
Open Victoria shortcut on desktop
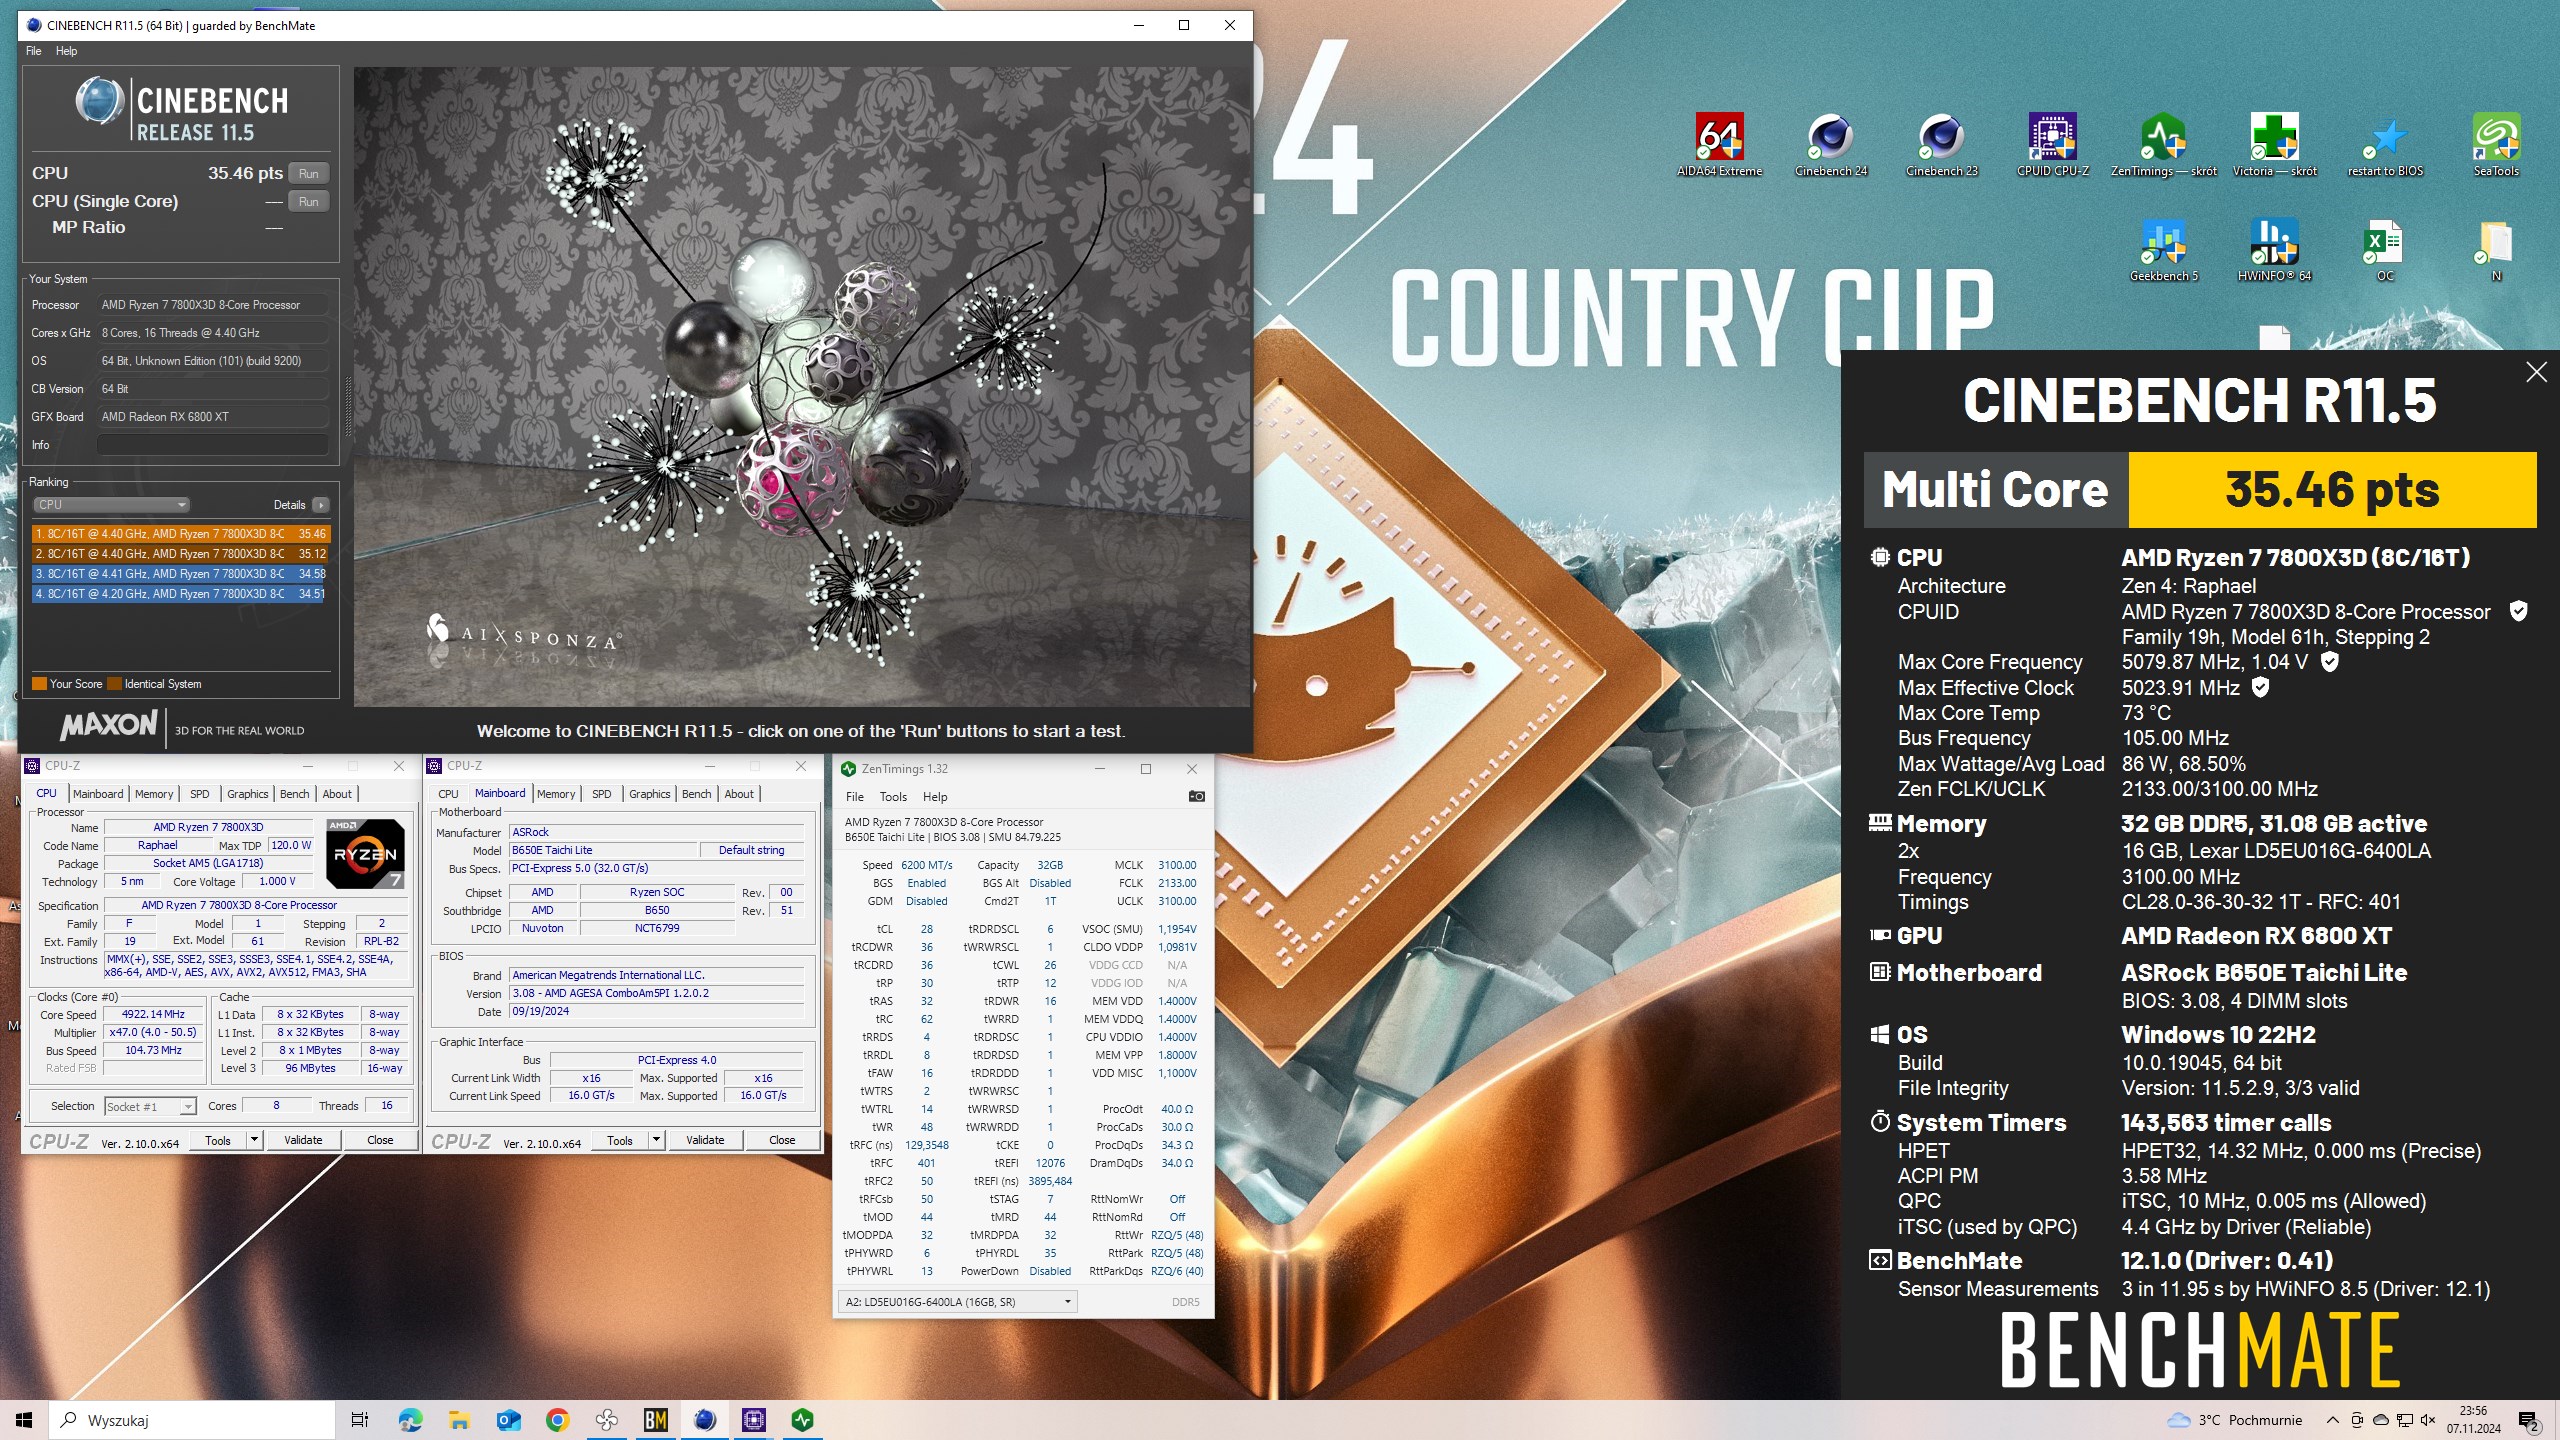click(2274, 144)
